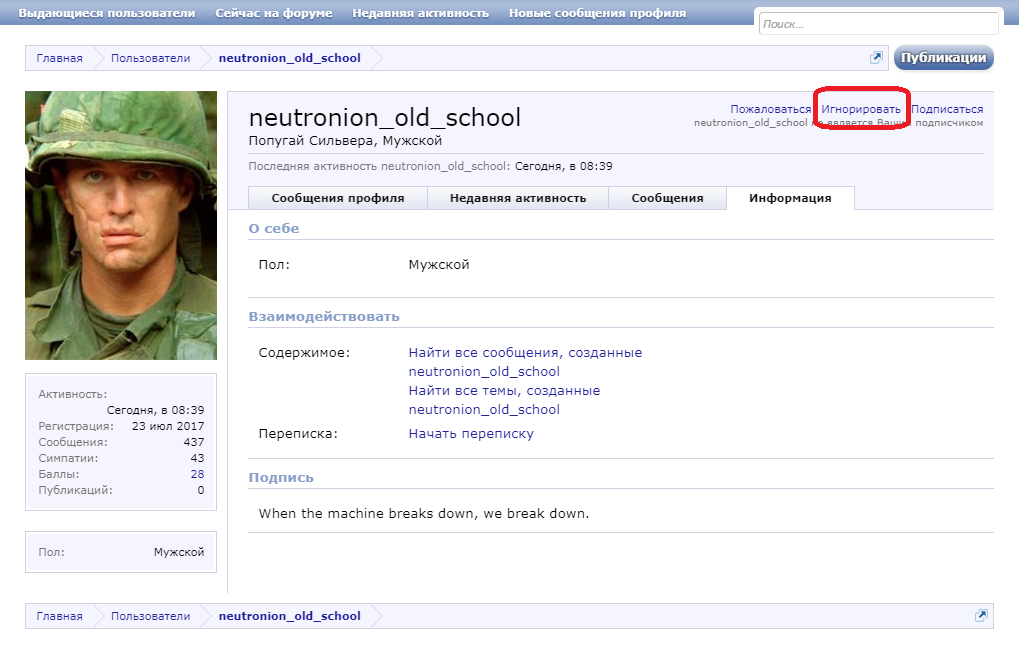
Task: Select the Сообщения tab
Action: point(667,198)
